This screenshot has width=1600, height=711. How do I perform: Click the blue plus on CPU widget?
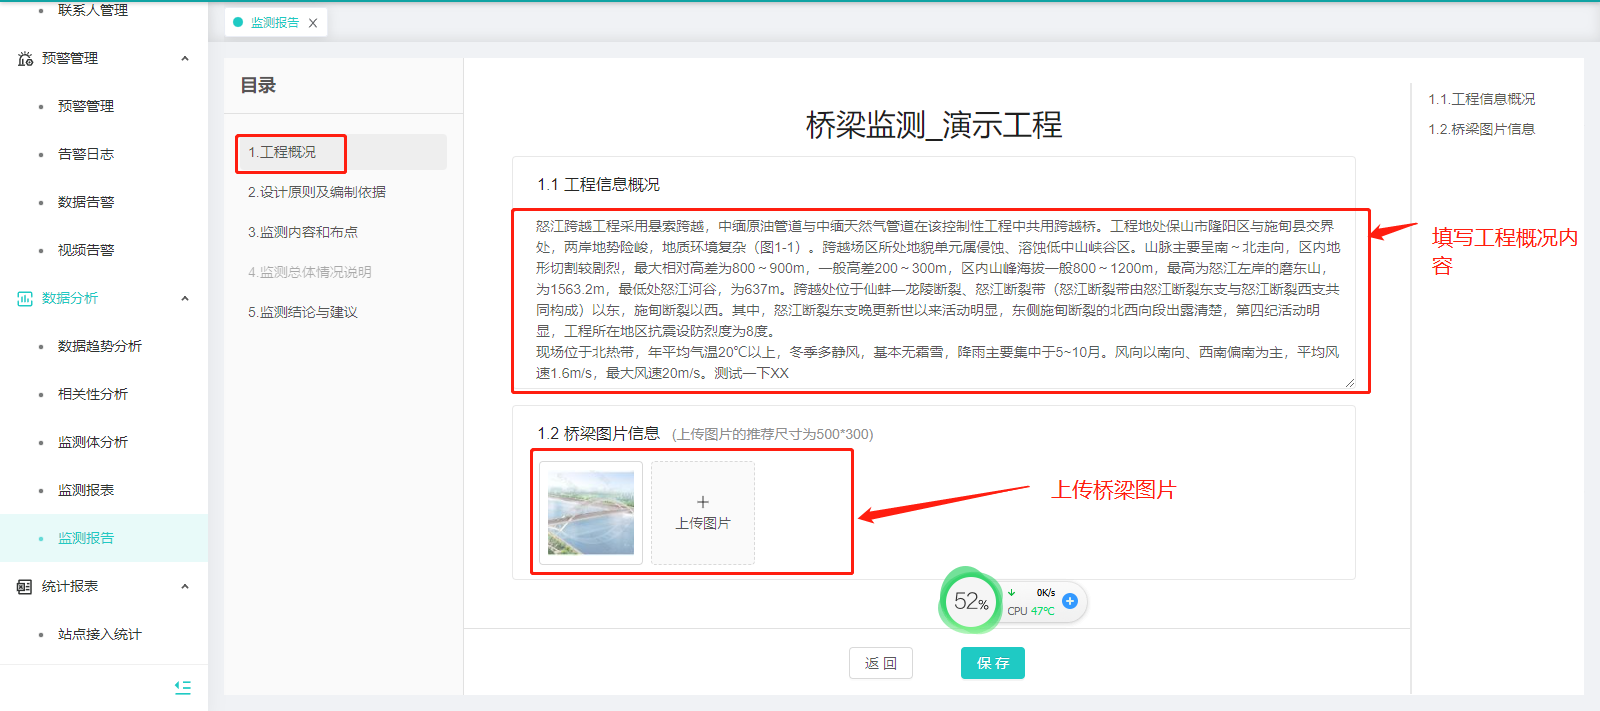[1070, 601]
